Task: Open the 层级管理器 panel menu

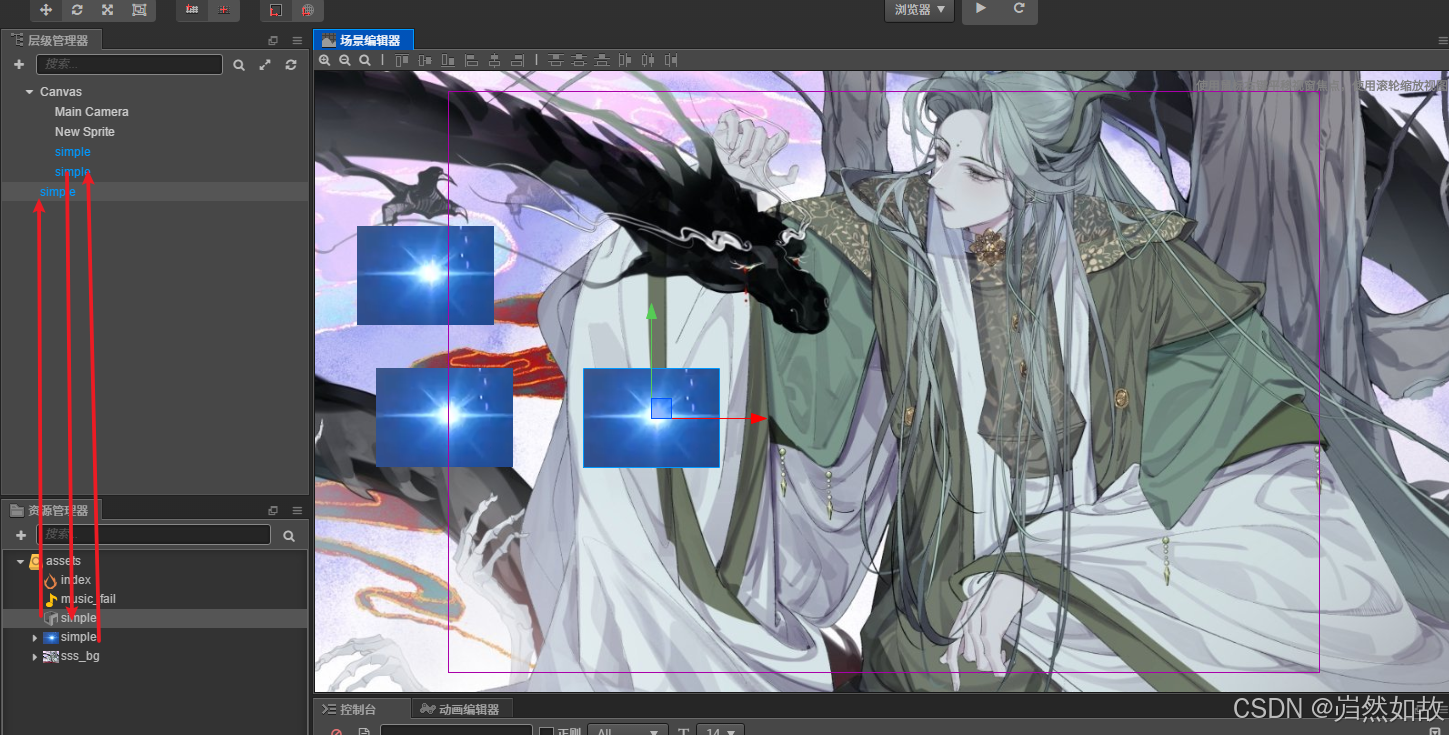Action: point(297,41)
